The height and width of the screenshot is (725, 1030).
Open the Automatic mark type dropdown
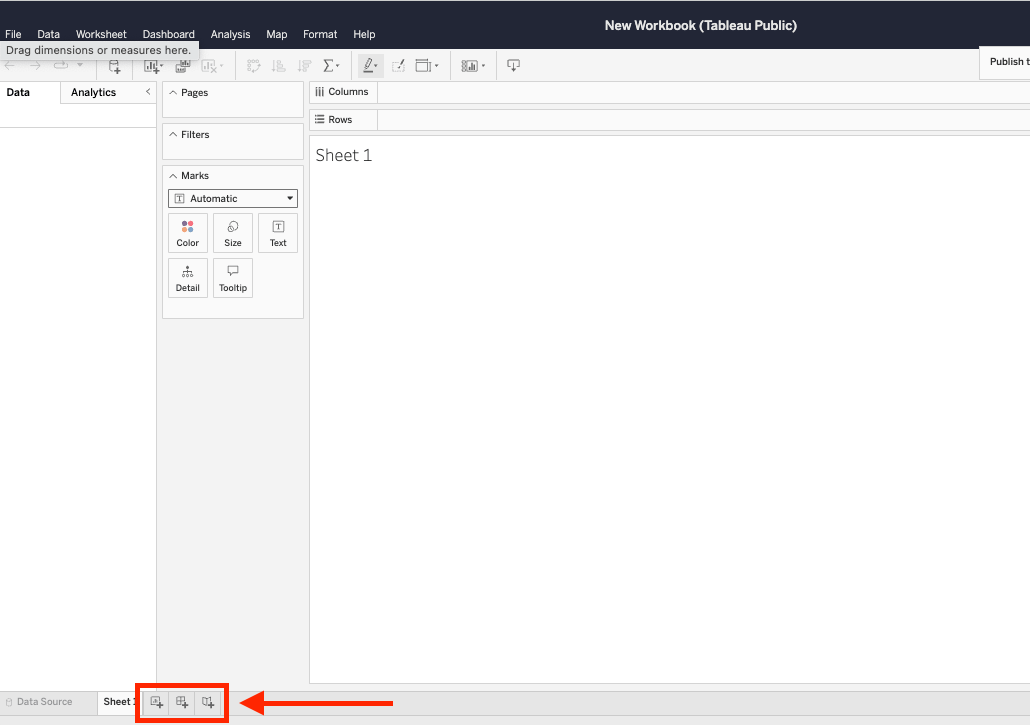pyautogui.click(x=233, y=198)
